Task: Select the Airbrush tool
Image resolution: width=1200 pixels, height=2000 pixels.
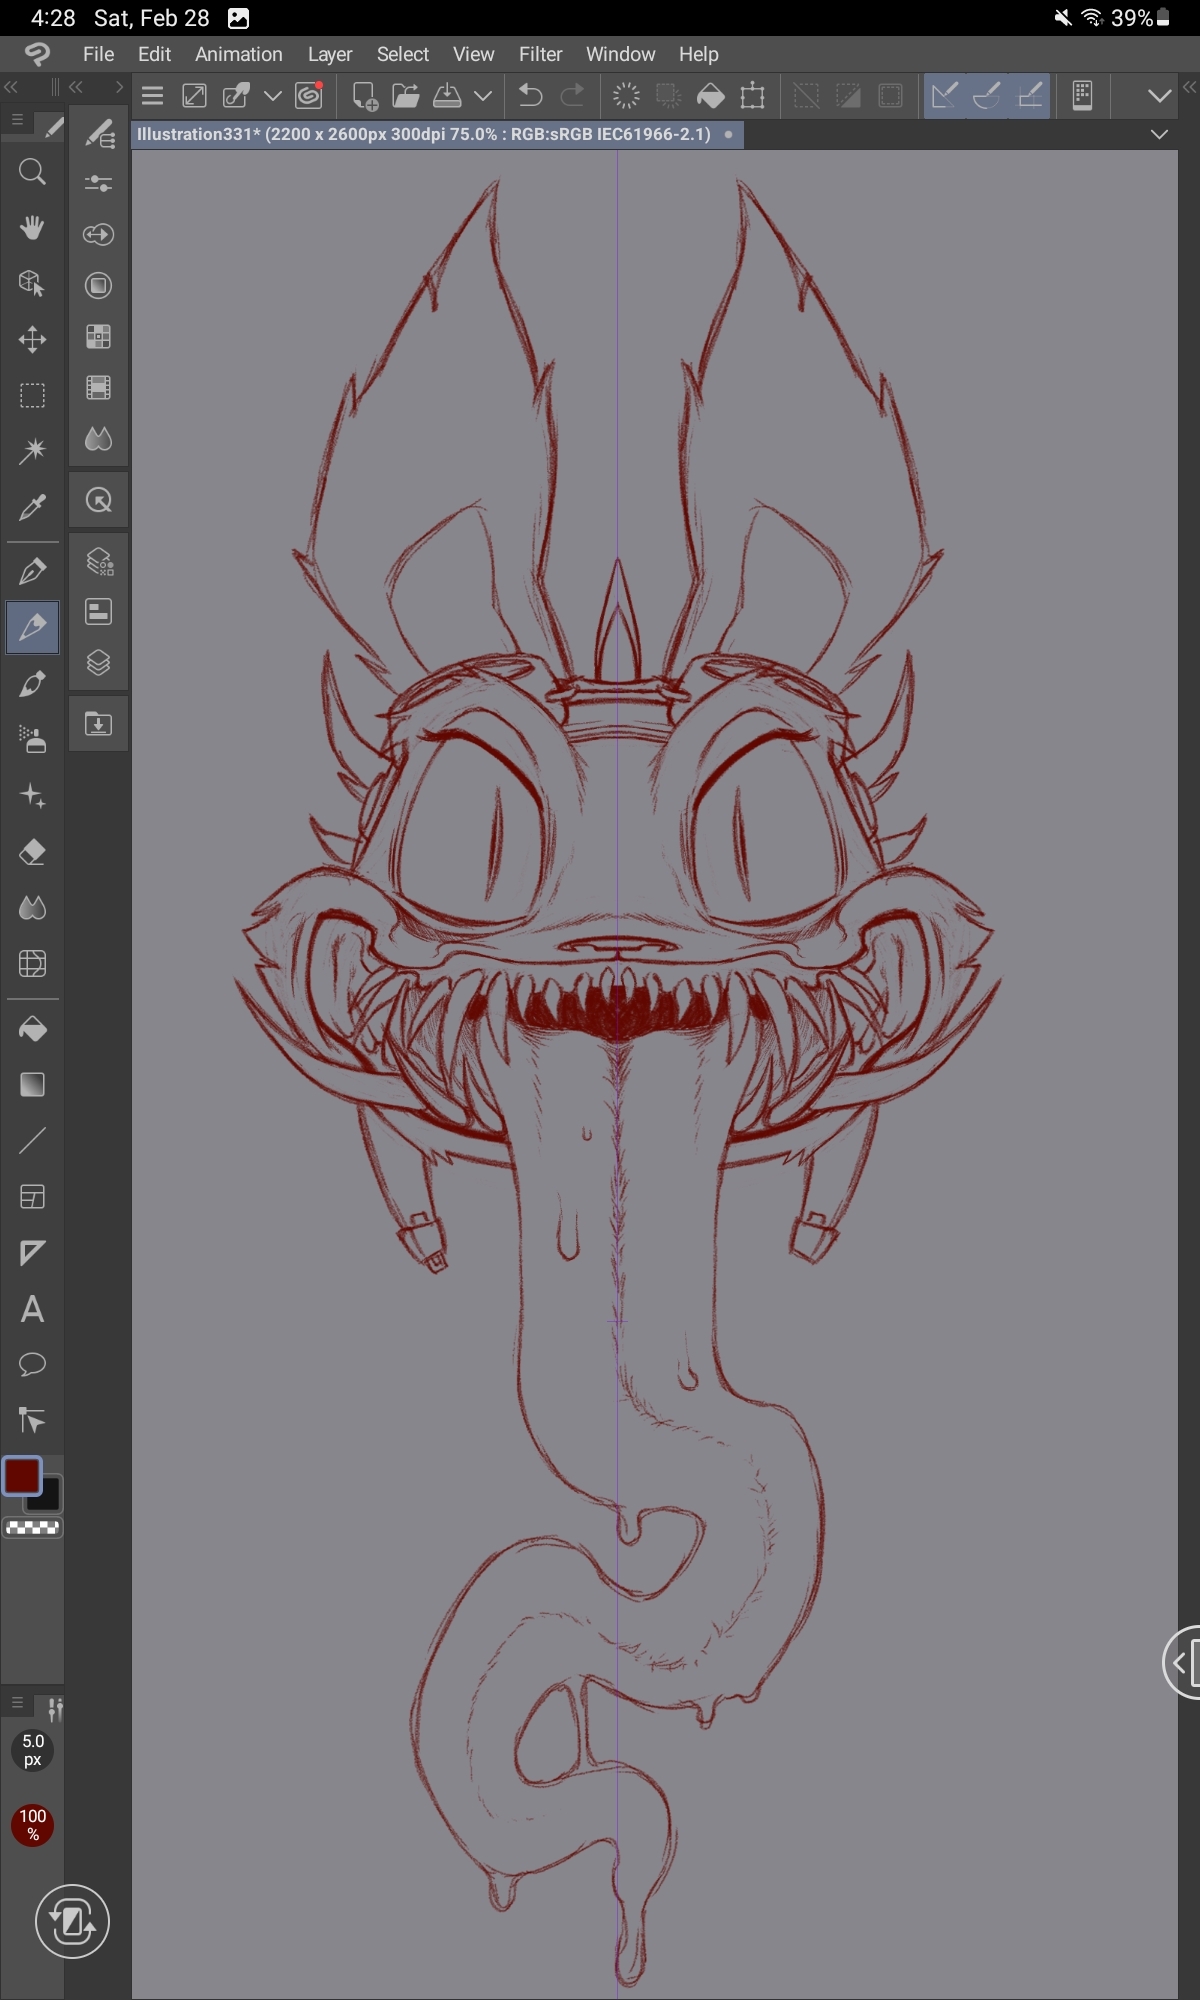Action: [32, 740]
